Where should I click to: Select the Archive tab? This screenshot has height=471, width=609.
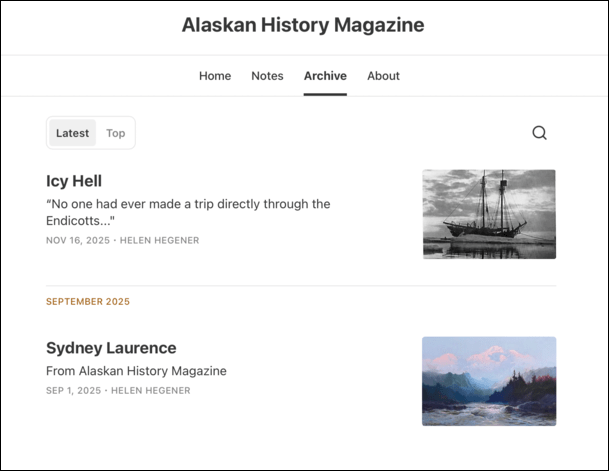(x=325, y=76)
